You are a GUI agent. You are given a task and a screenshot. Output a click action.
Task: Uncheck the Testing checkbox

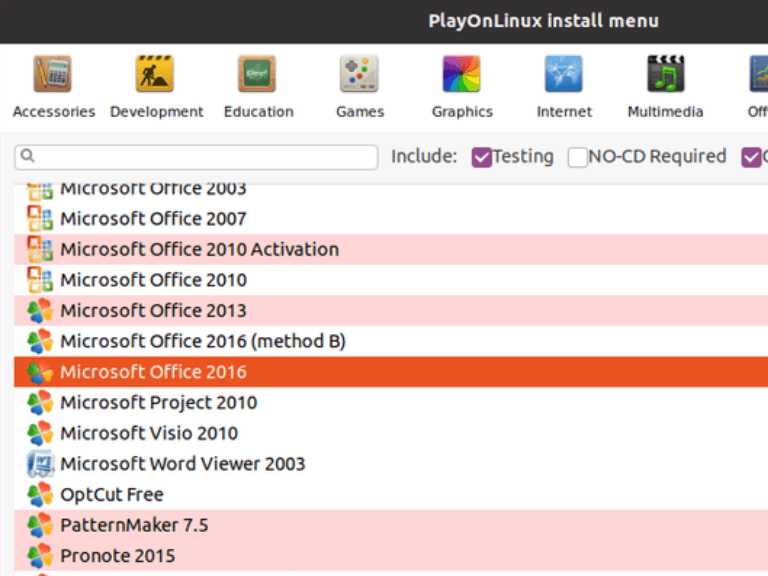(x=481, y=157)
